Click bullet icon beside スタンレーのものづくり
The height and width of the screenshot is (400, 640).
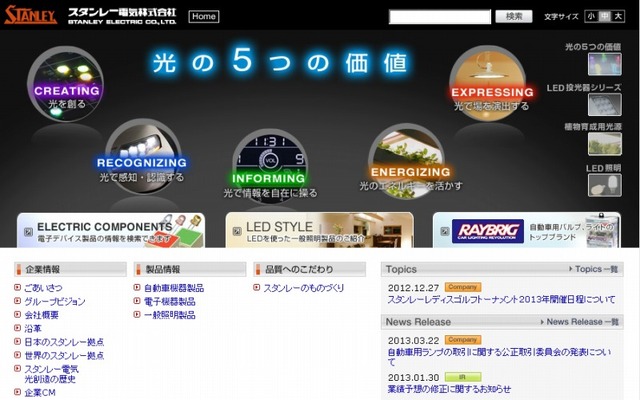(257, 287)
